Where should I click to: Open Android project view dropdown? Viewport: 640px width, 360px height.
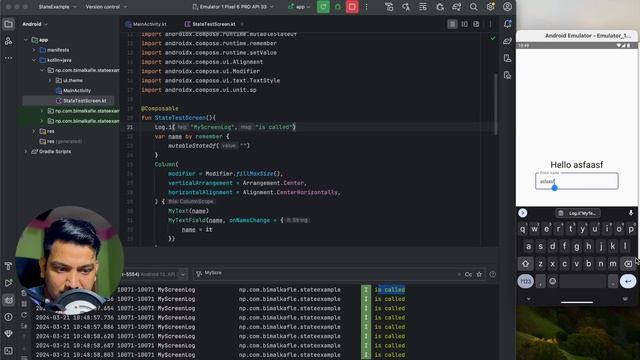[x=35, y=24]
